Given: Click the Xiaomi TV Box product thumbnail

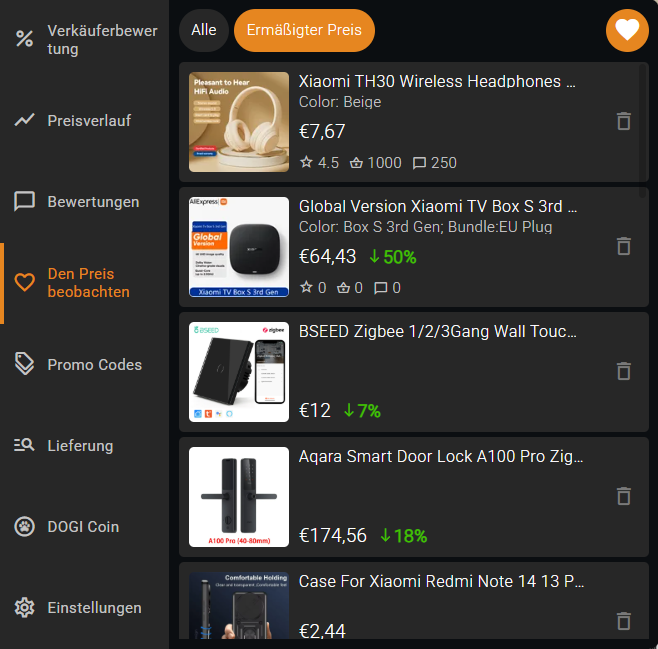Looking at the screenshot, I should click(239, 247).
